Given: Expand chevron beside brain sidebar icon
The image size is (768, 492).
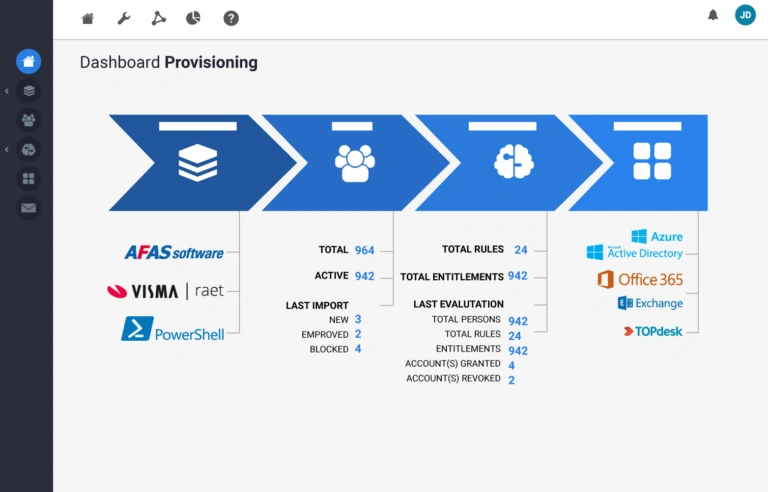Looking at the screenshot, I should [x=7, y=150].
